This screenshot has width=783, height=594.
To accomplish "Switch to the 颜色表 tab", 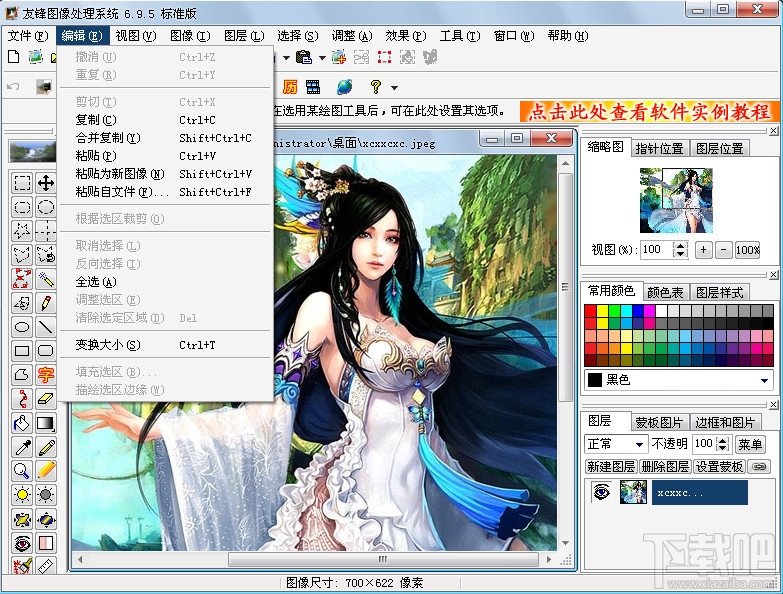I will pos(665,292).
